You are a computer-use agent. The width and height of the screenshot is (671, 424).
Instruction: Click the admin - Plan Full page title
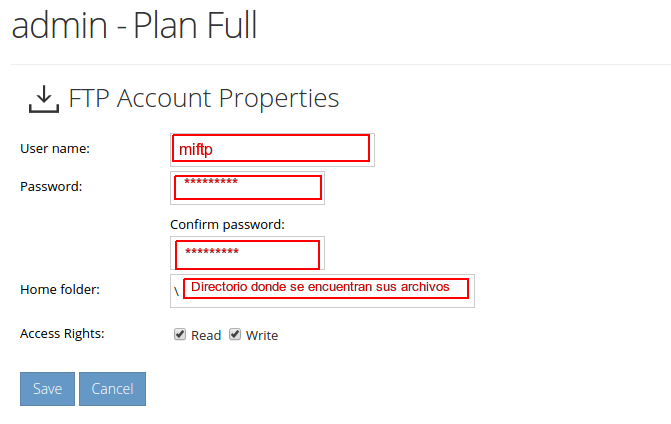coord(134,26)
